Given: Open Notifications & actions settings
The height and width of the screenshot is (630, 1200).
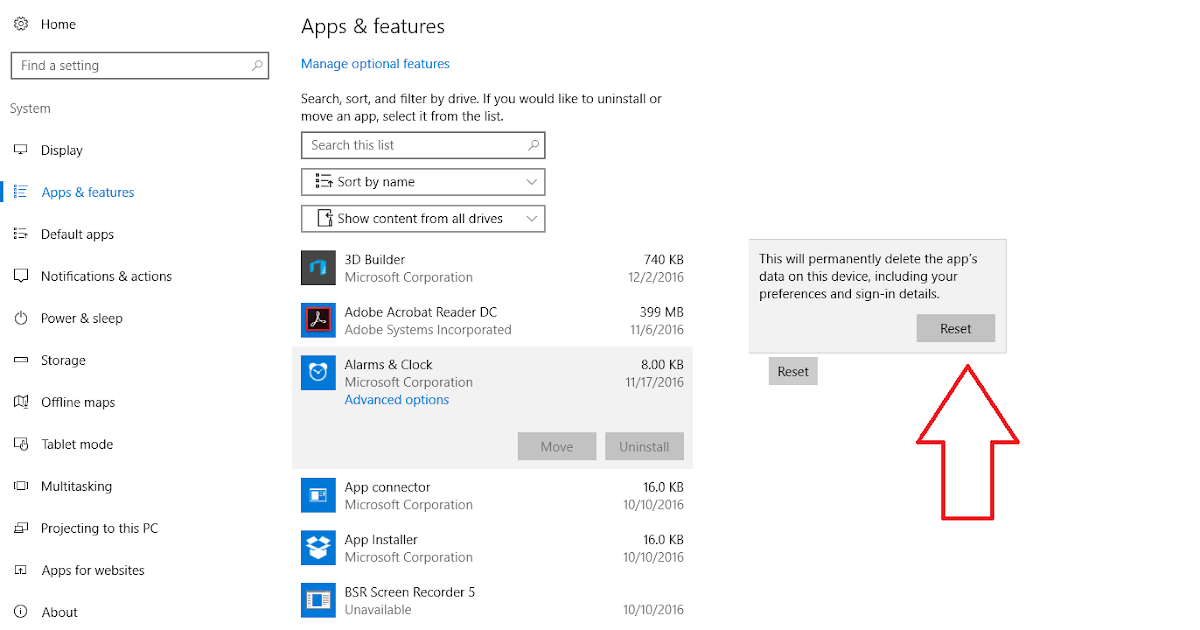Looking at the screenshot, I should [107, 276].
